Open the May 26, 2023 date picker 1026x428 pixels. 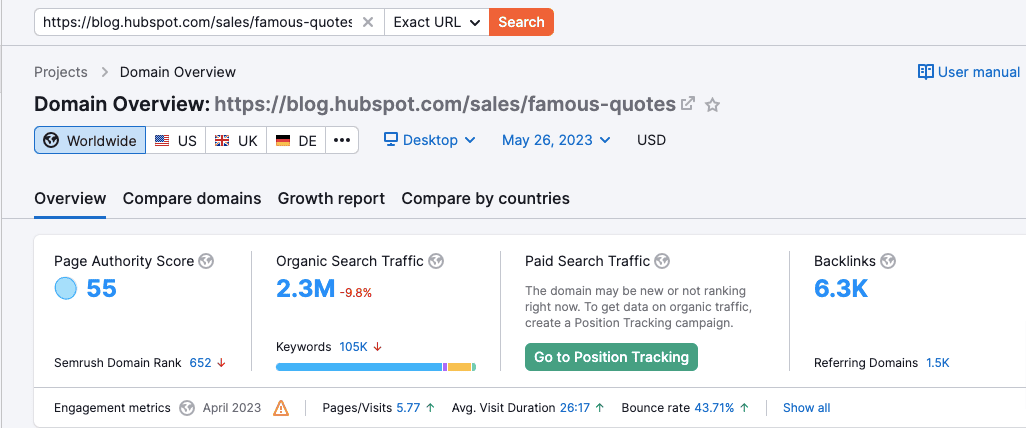pyautogui.click(x=556, y=140)
